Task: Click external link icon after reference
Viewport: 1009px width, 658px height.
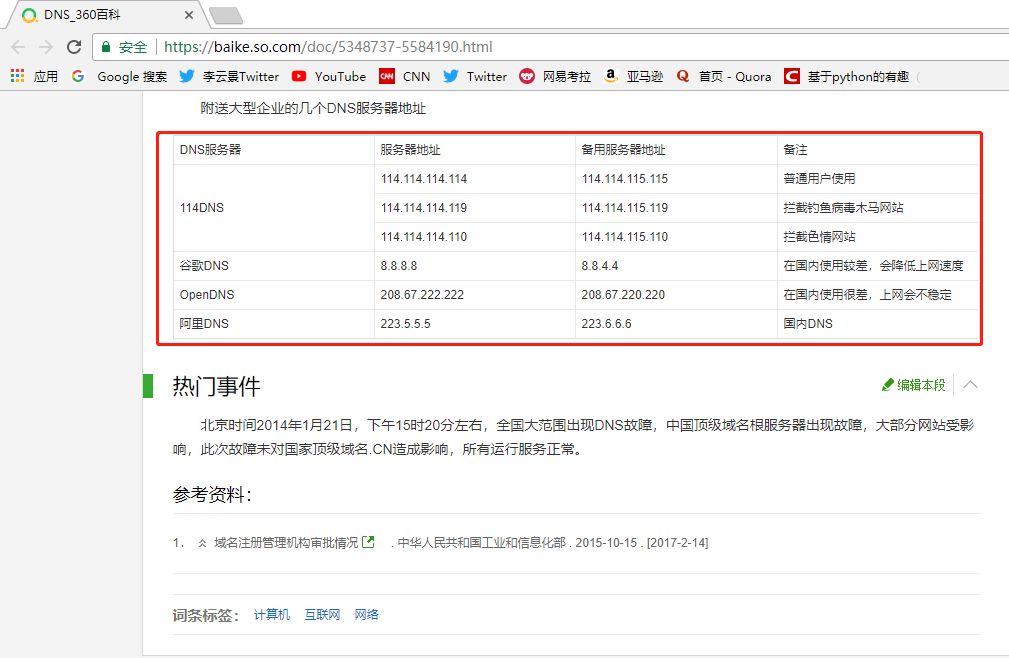Action: [368, 542]
